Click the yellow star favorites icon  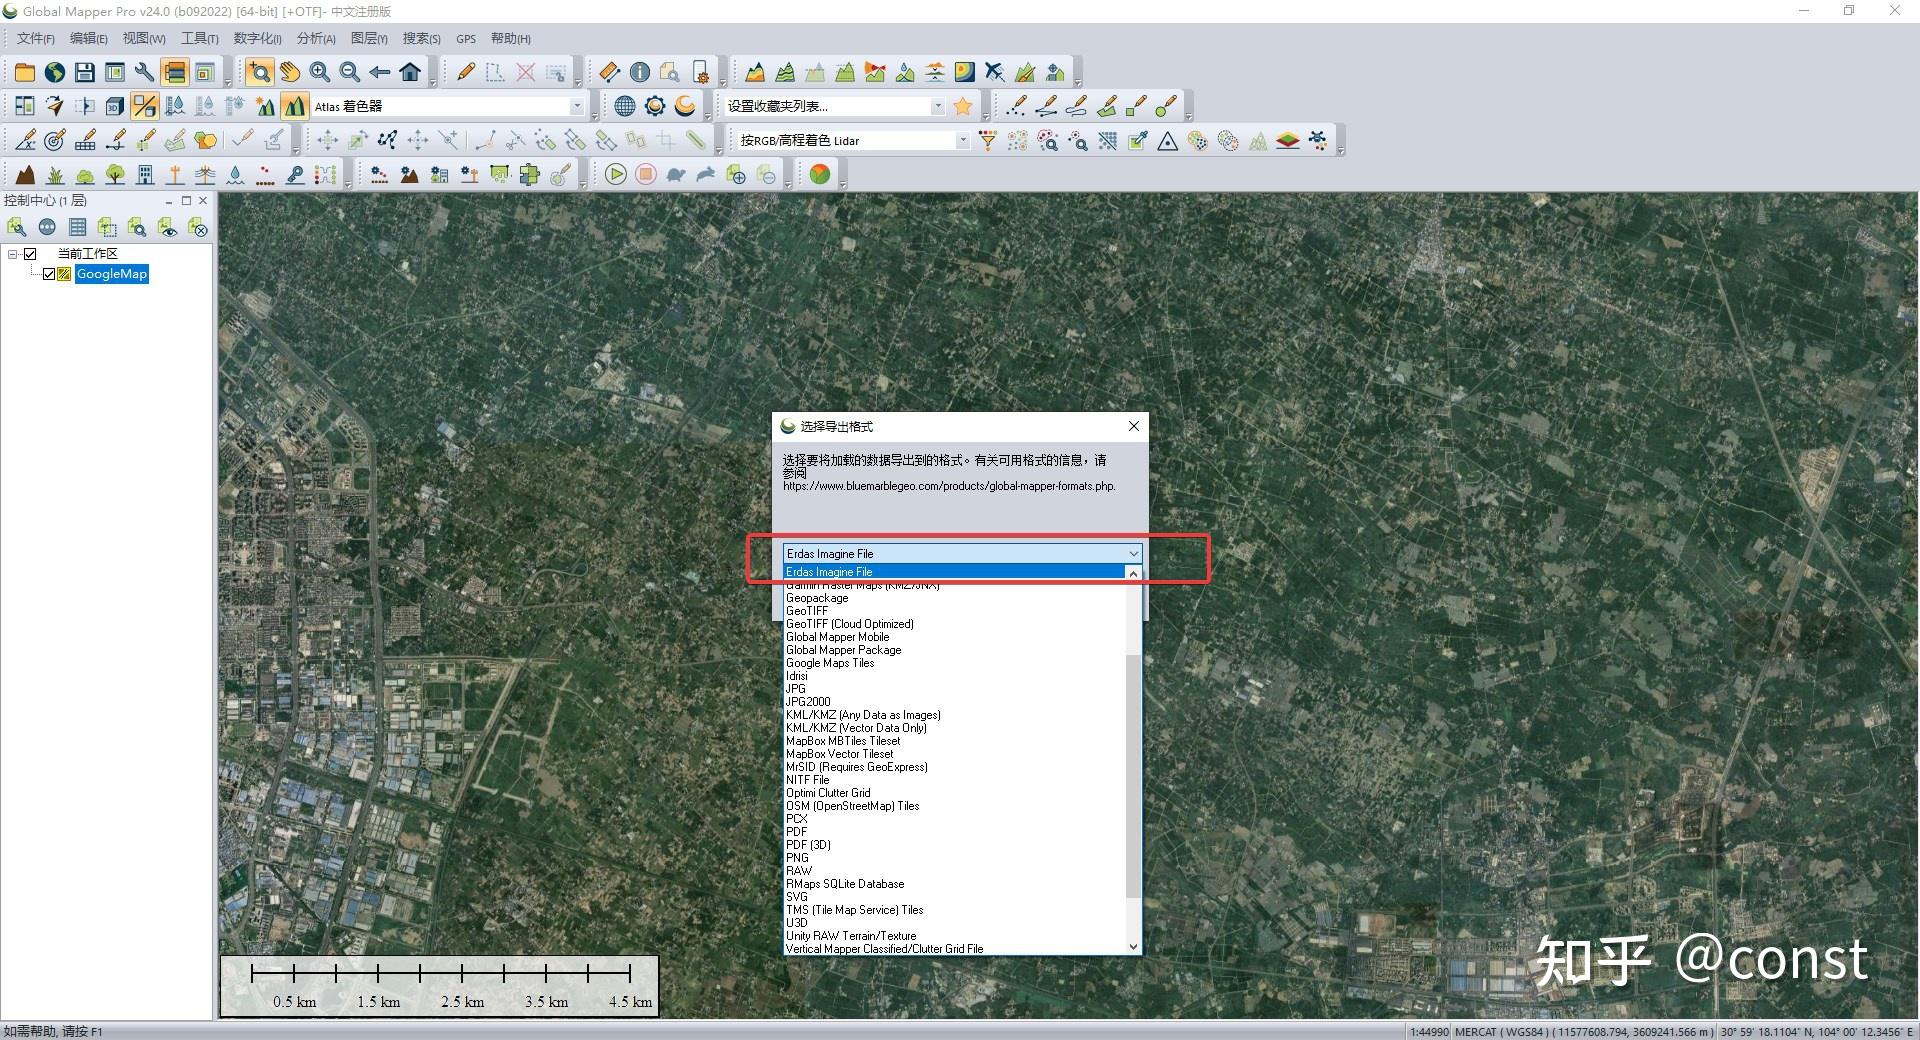[x=963, y=106]
